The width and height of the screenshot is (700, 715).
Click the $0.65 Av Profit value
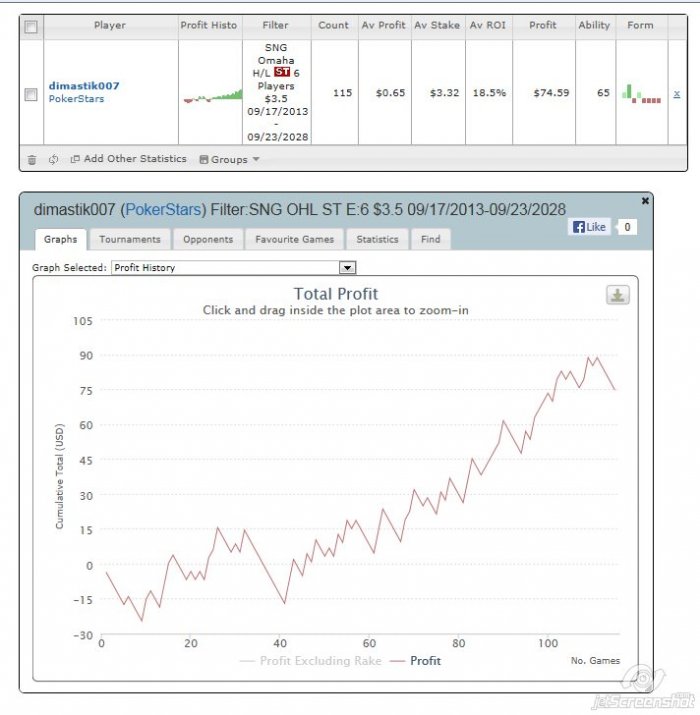[390, 93]
